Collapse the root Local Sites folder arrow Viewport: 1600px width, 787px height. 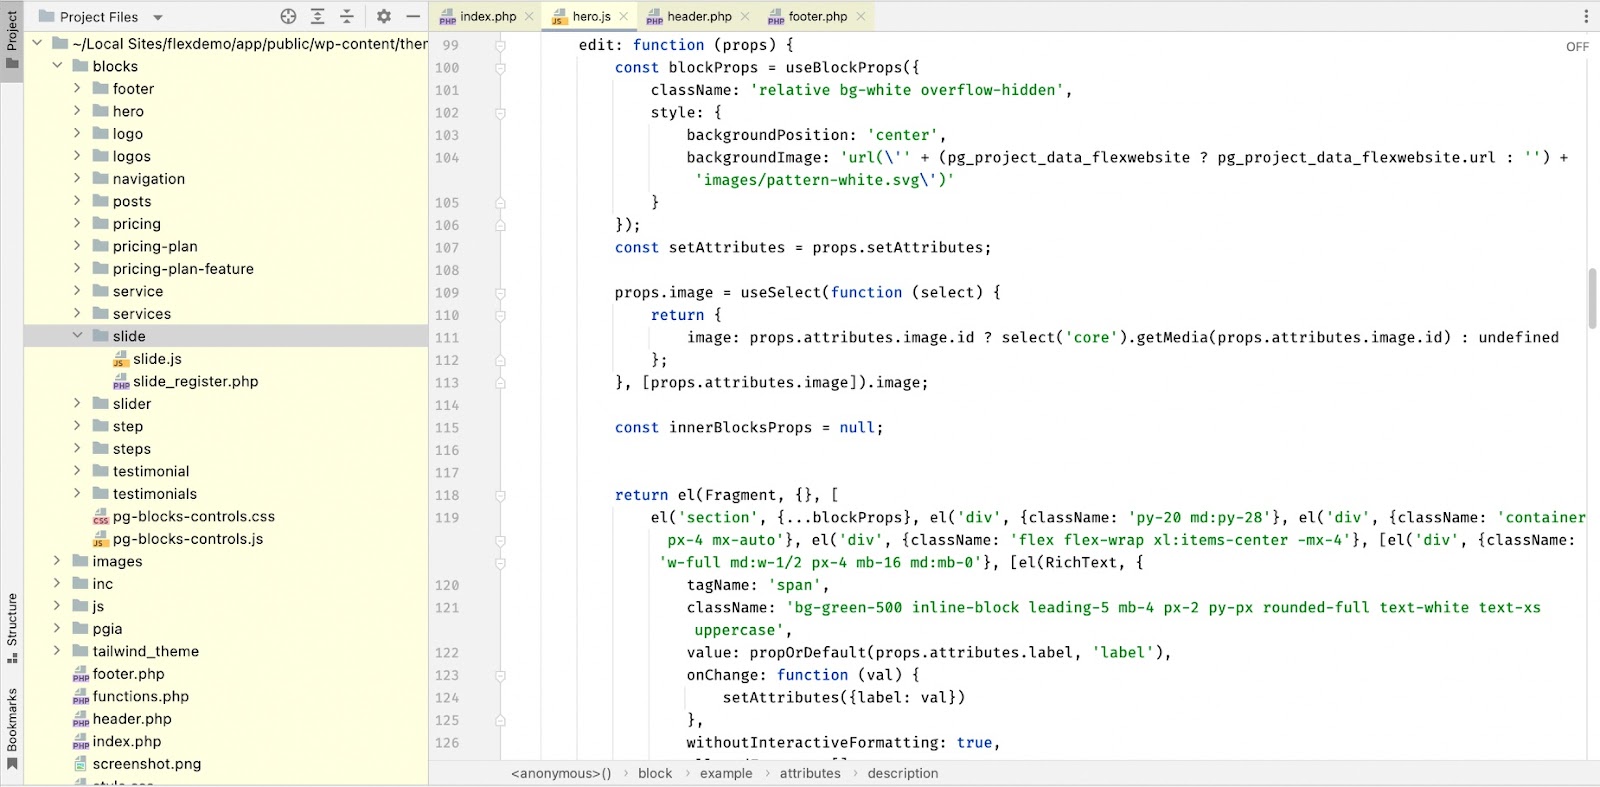click(x=37, y=43)
